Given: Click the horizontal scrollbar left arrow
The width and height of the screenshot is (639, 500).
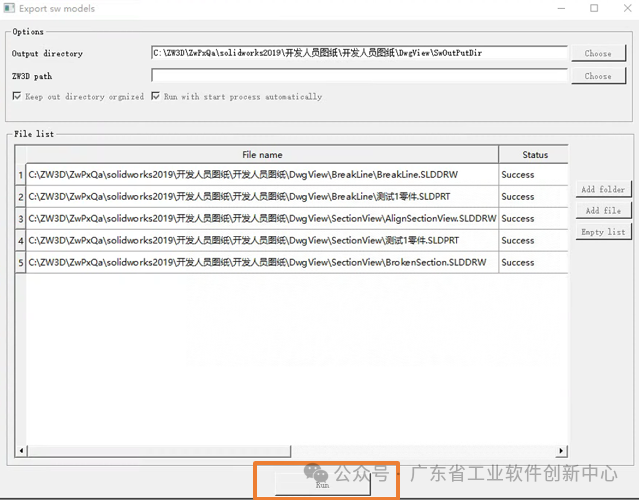Looking at the screenshot, I should point(21,451).
